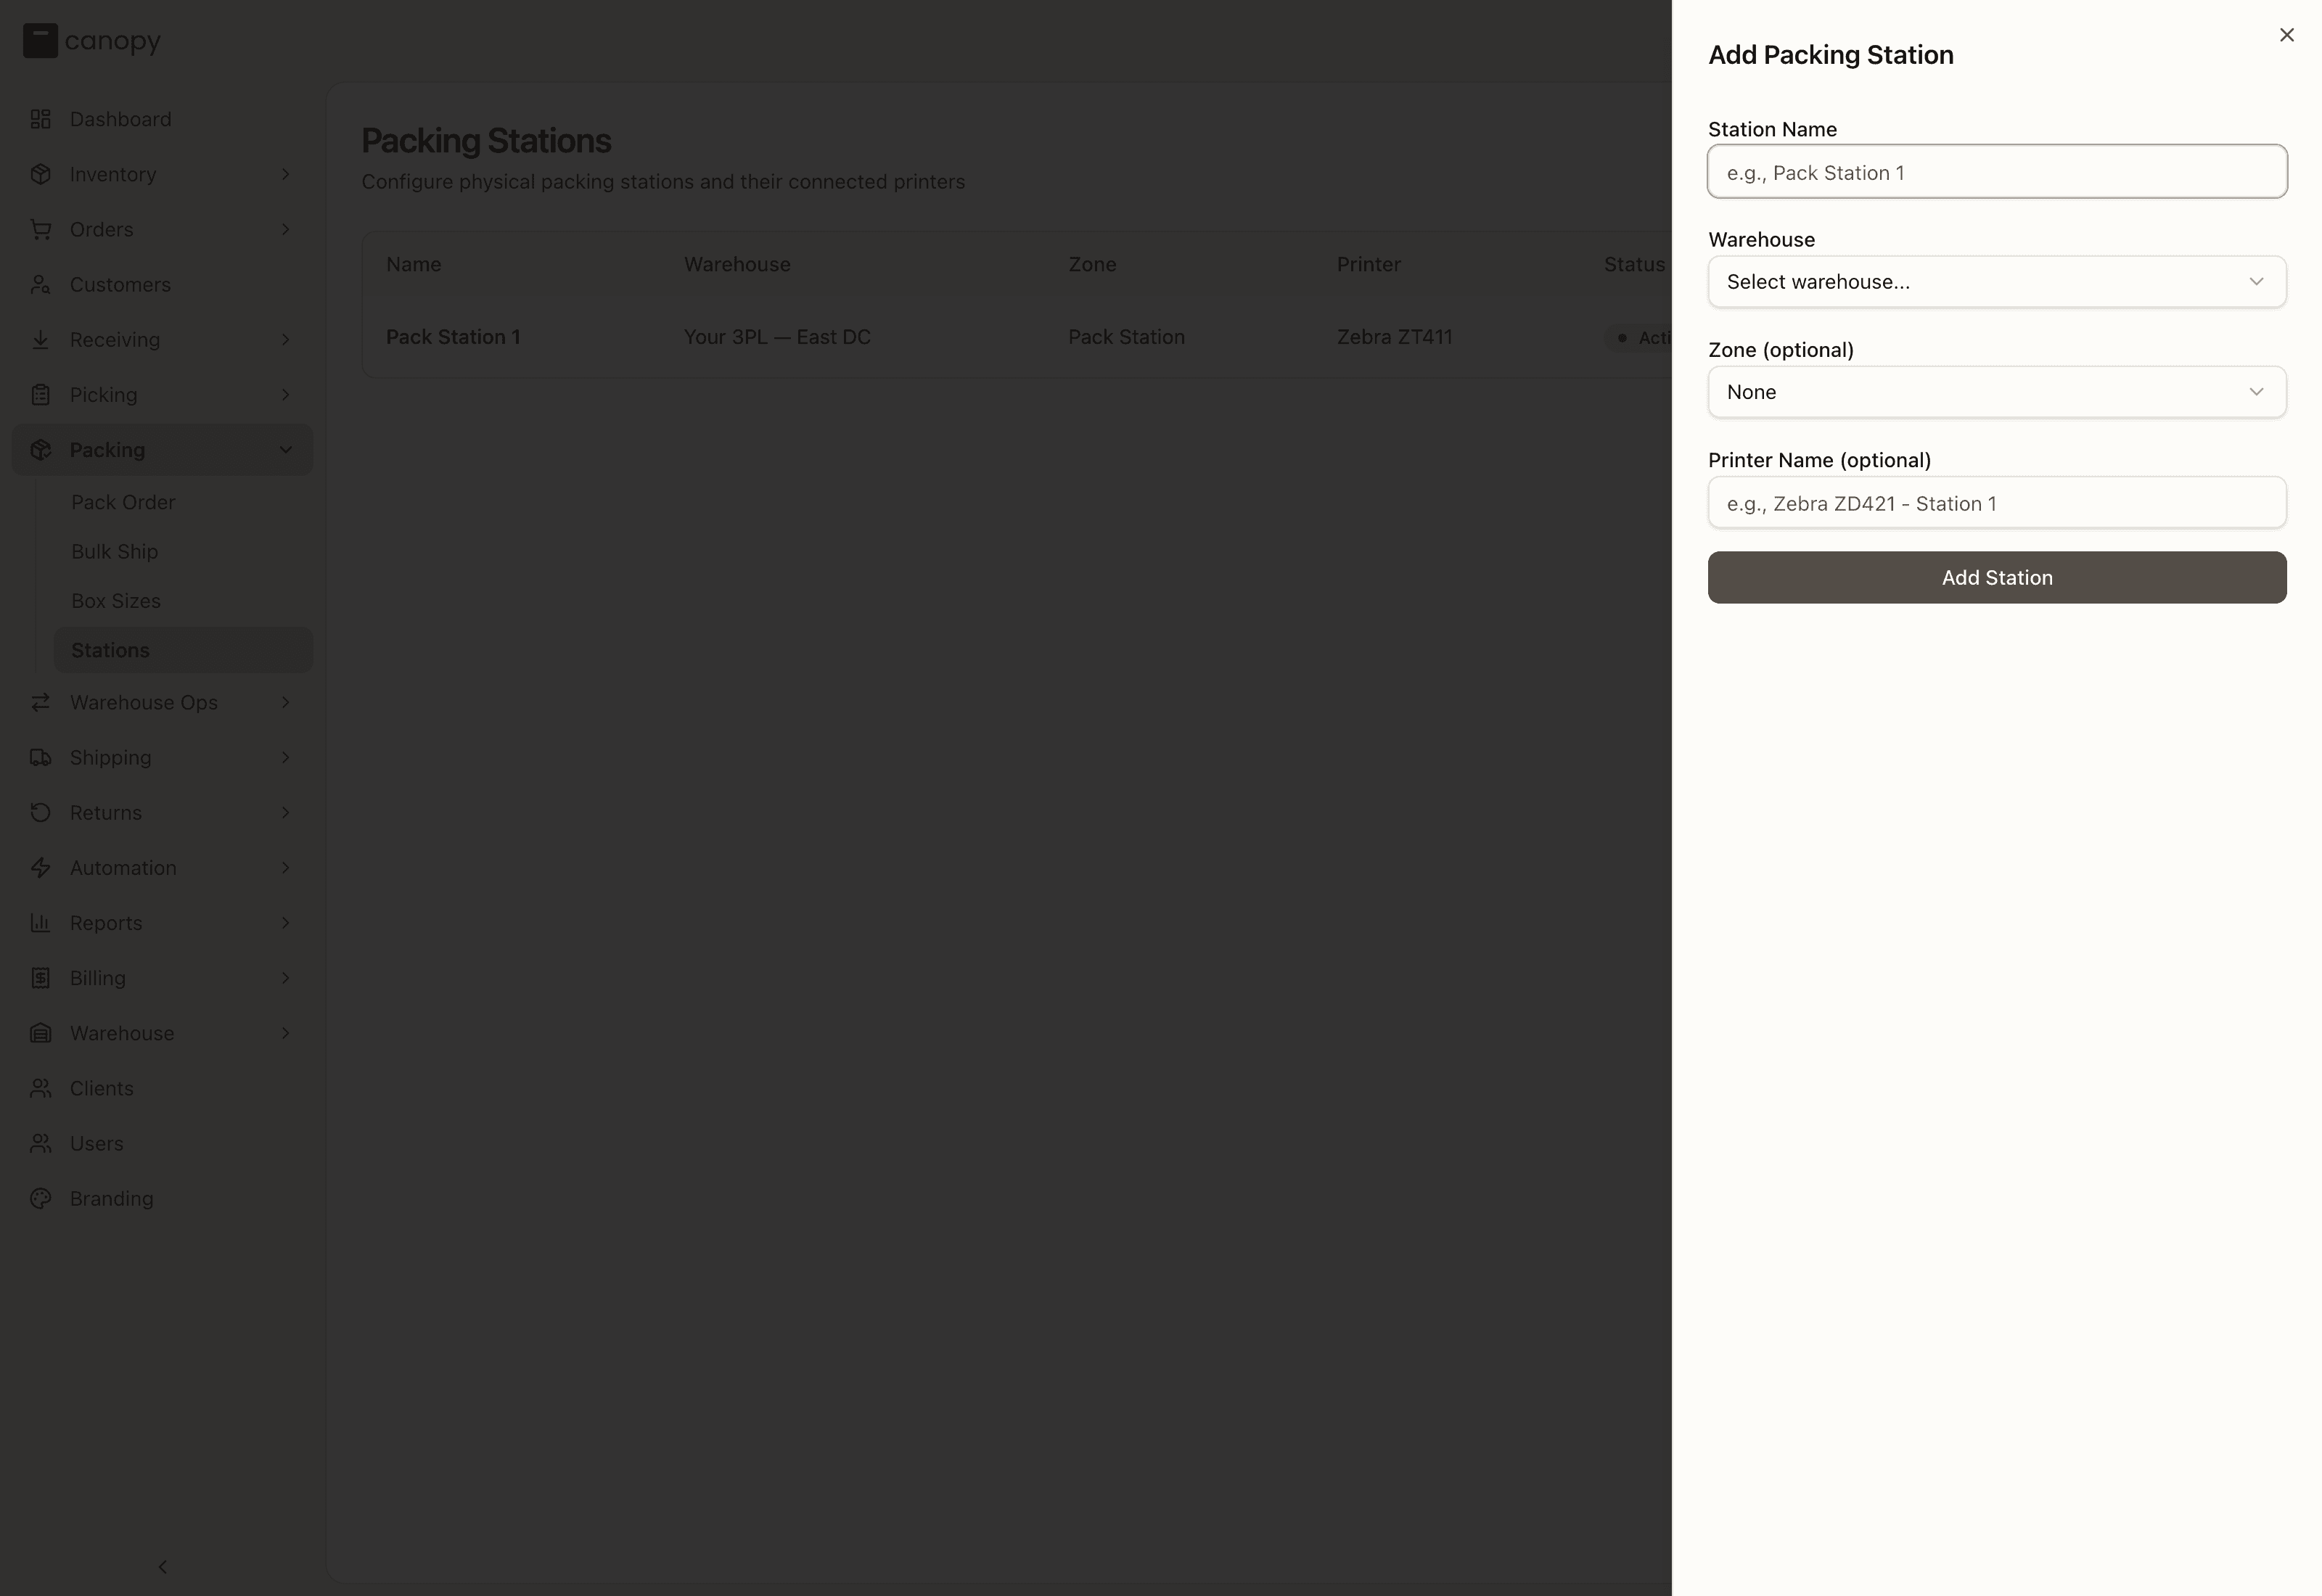The height and width of the screenshot is (1596, 2322).
Task: Expand the Shipping menu chevron
Action: click(x=285, y=757)
